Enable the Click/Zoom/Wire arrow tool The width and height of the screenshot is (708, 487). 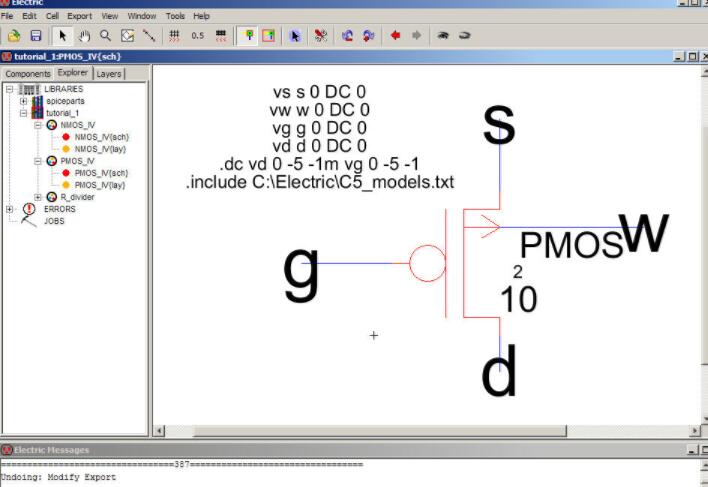point(64,35)
